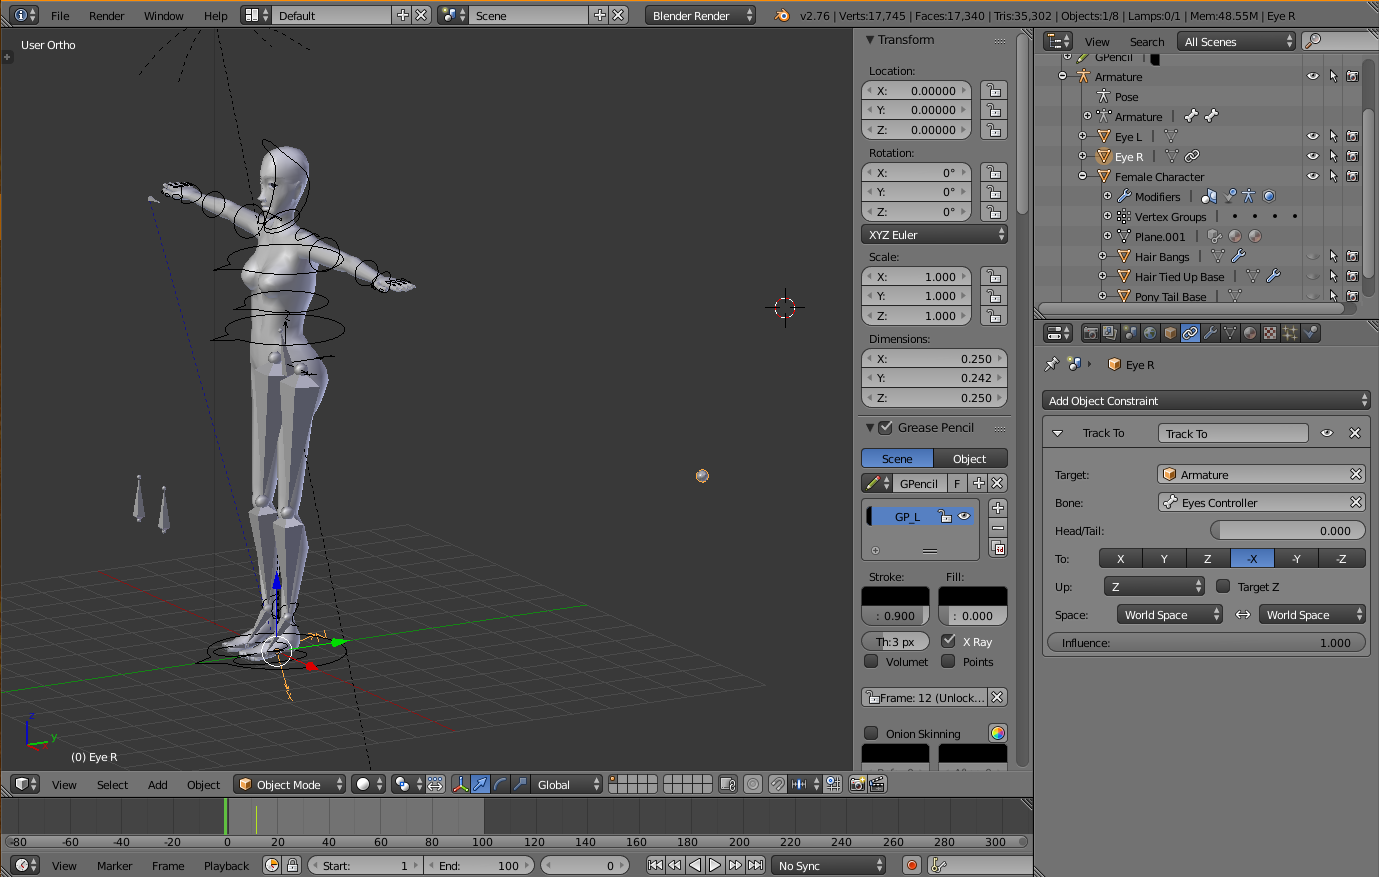Delete the Track To constraint

pos(1355,433)
